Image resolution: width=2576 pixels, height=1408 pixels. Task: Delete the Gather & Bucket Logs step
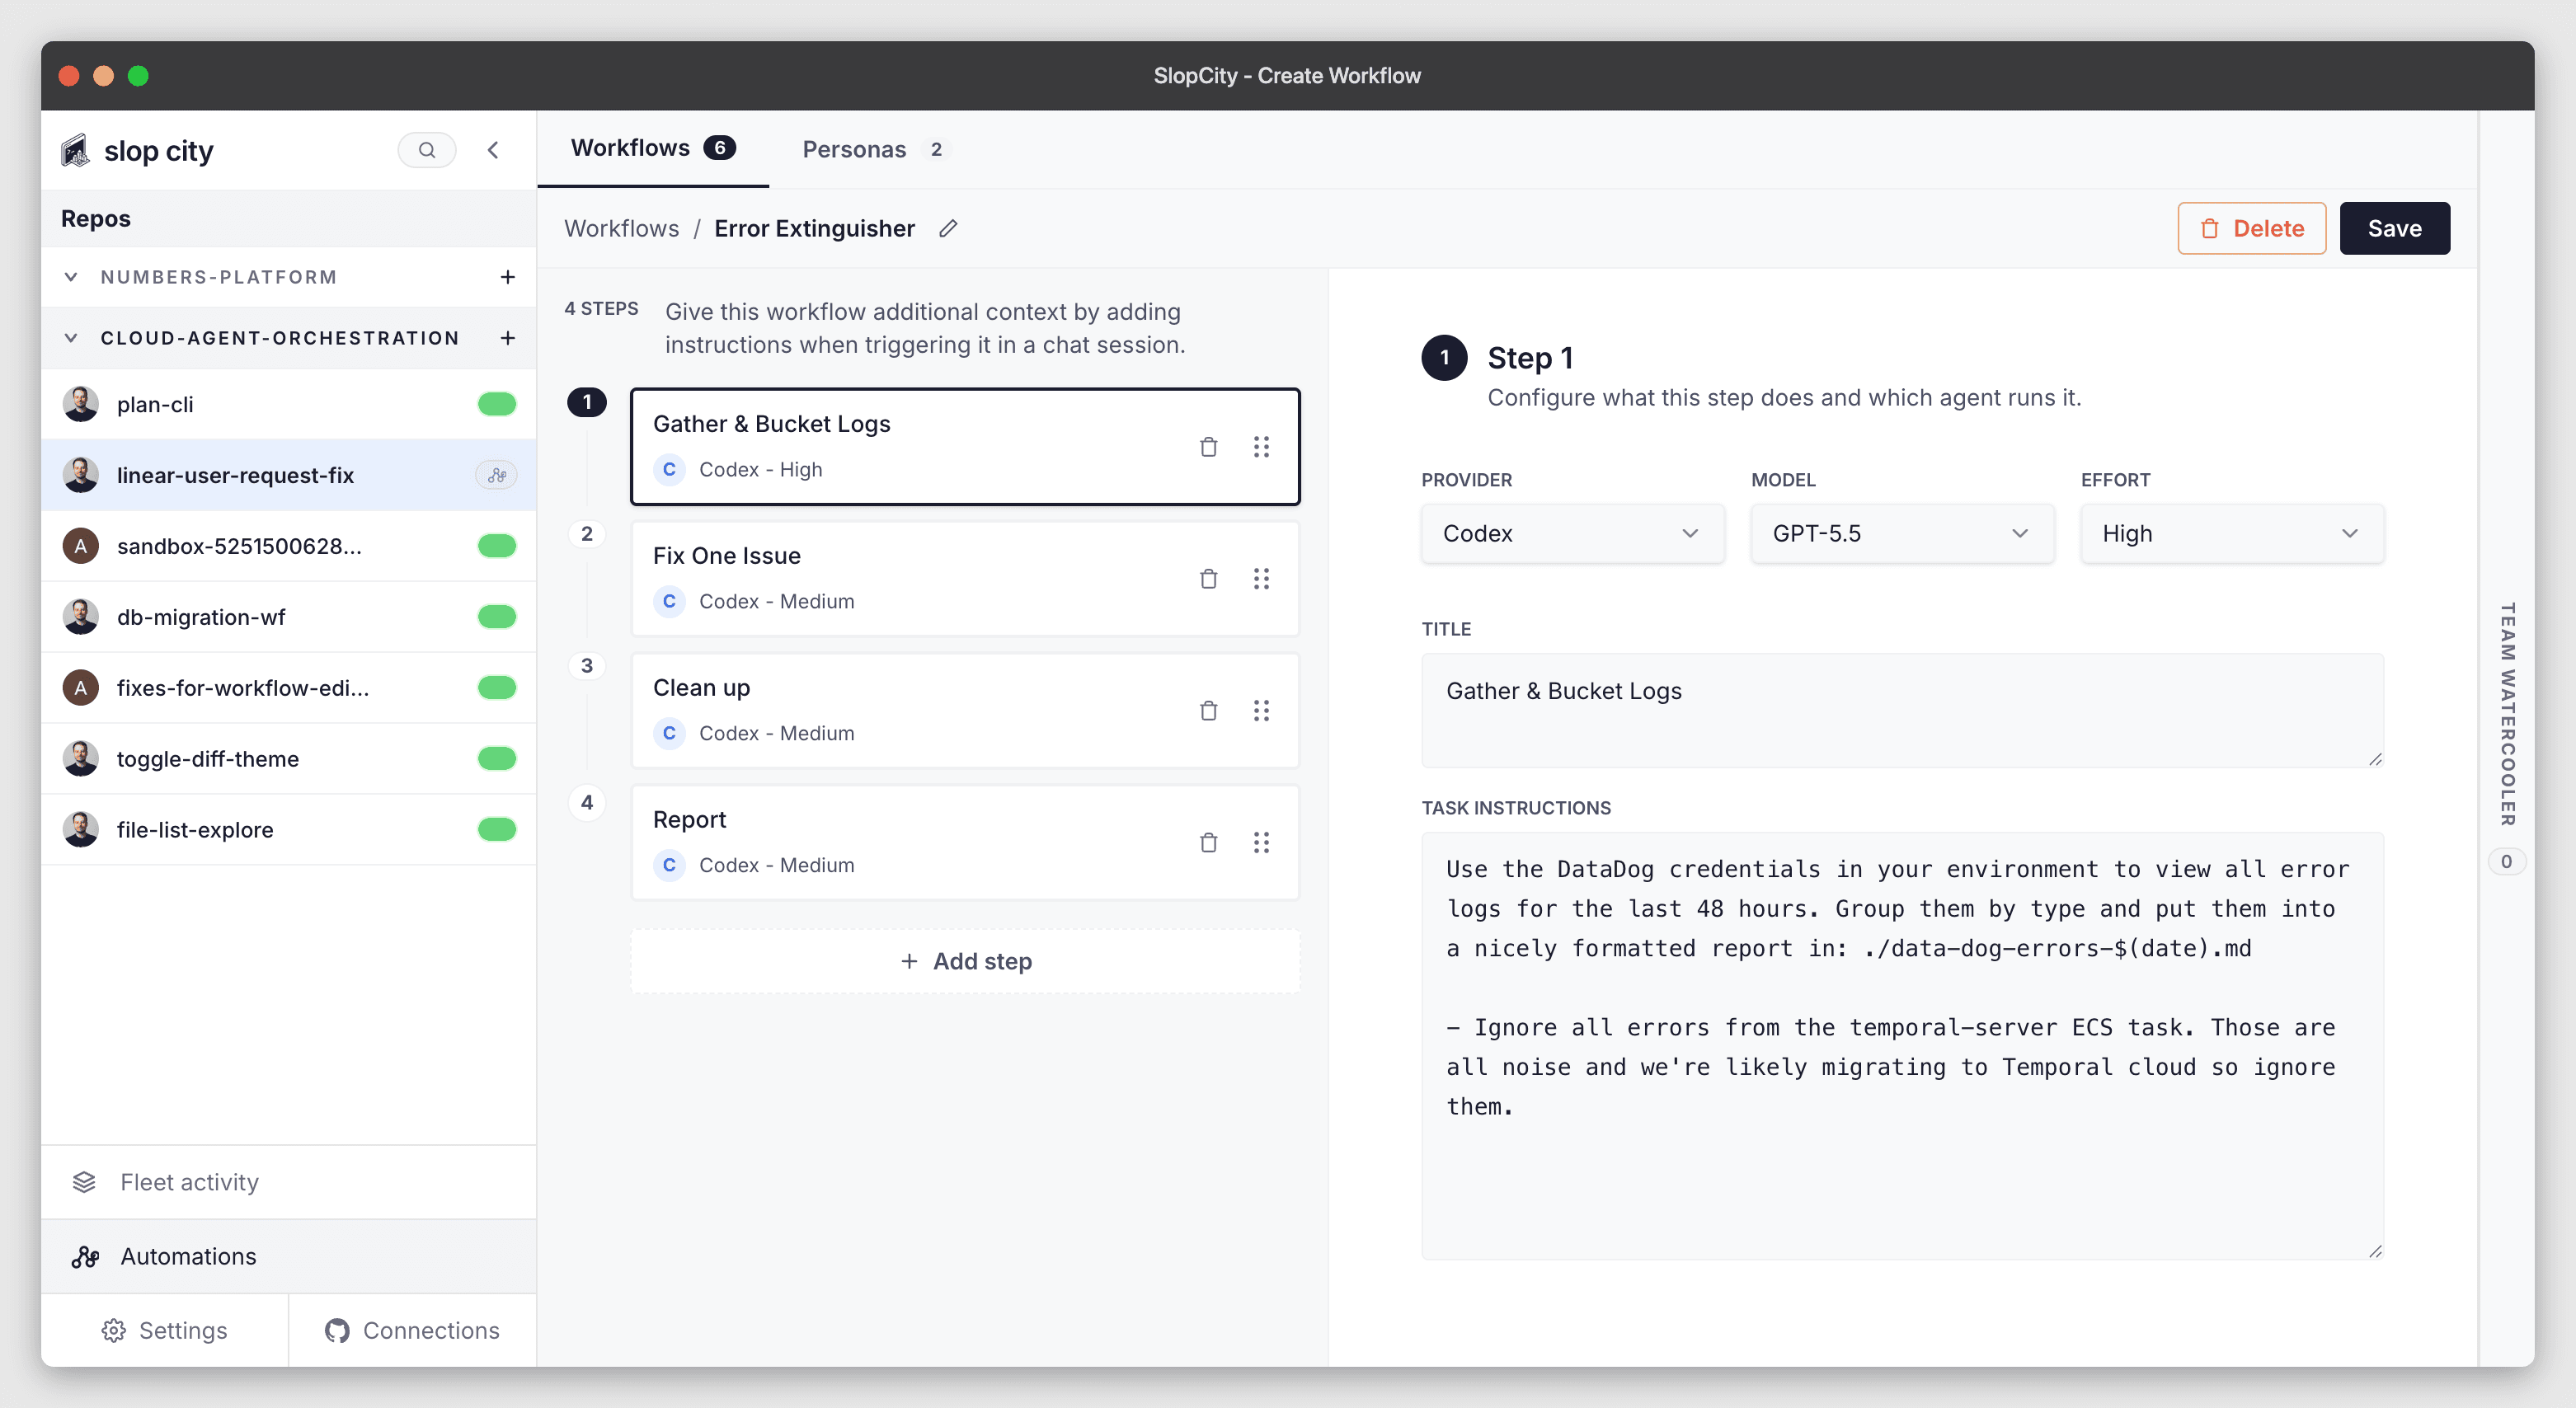click(x=1208, y=447)
